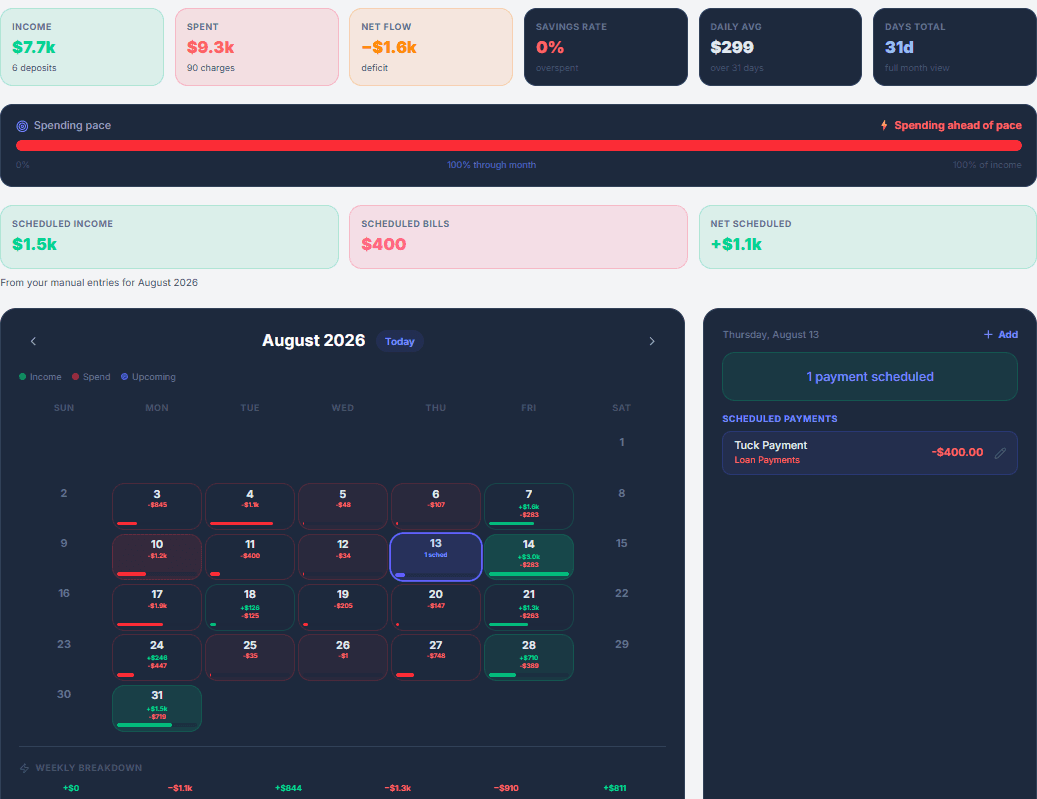Select August 26 on calendar
The image size is (1037, 799).
[343, 657]
